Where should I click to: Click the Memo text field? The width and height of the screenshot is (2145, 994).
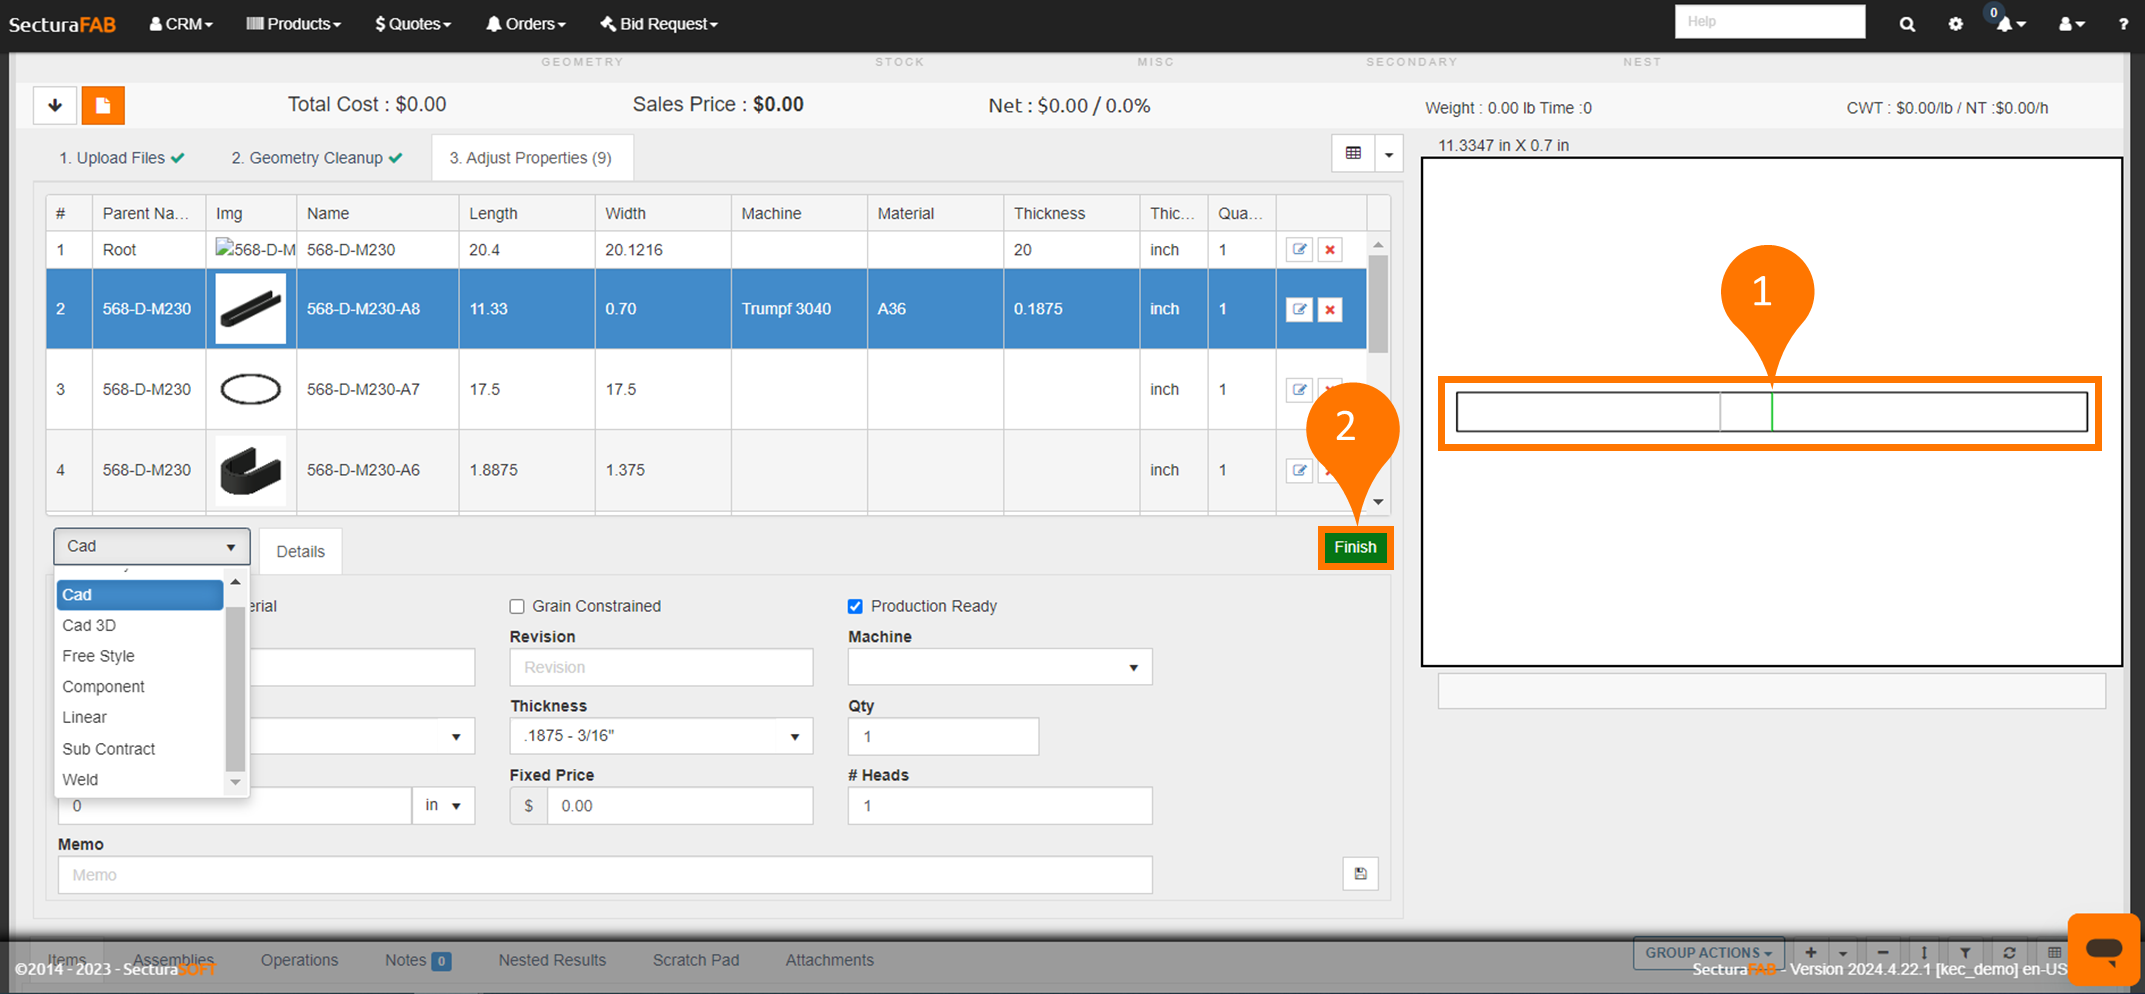pyautogui.click(x=604, y=875)
